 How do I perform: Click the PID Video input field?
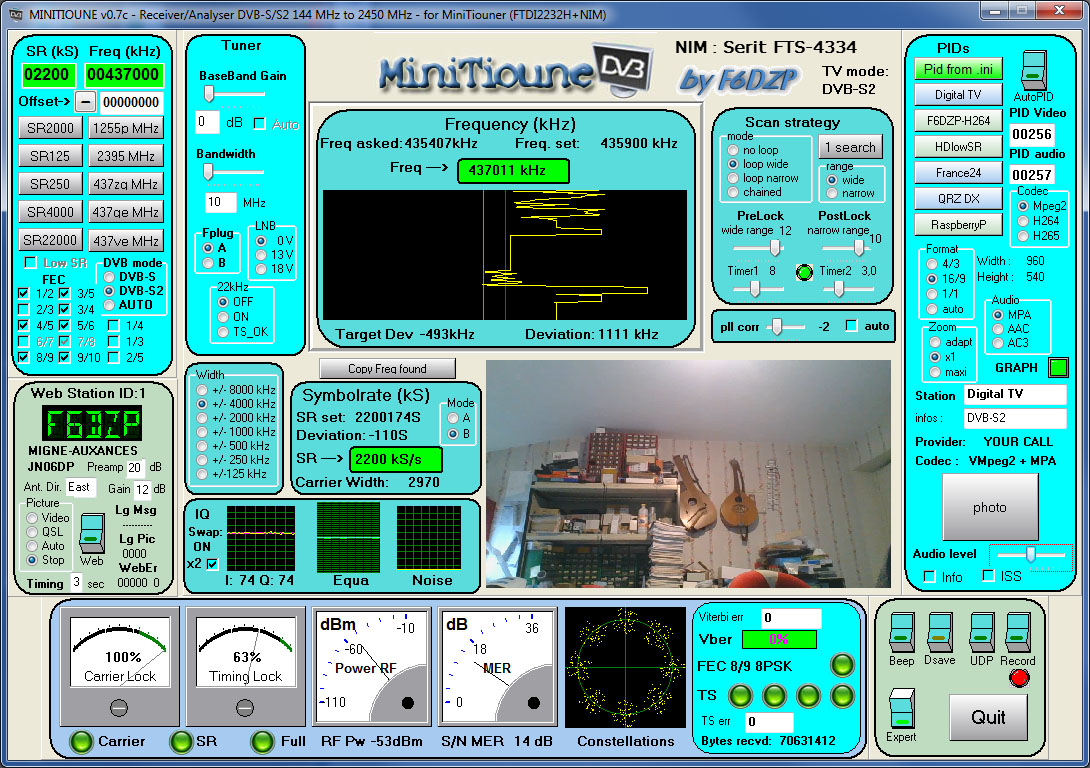coord(1032,134)
